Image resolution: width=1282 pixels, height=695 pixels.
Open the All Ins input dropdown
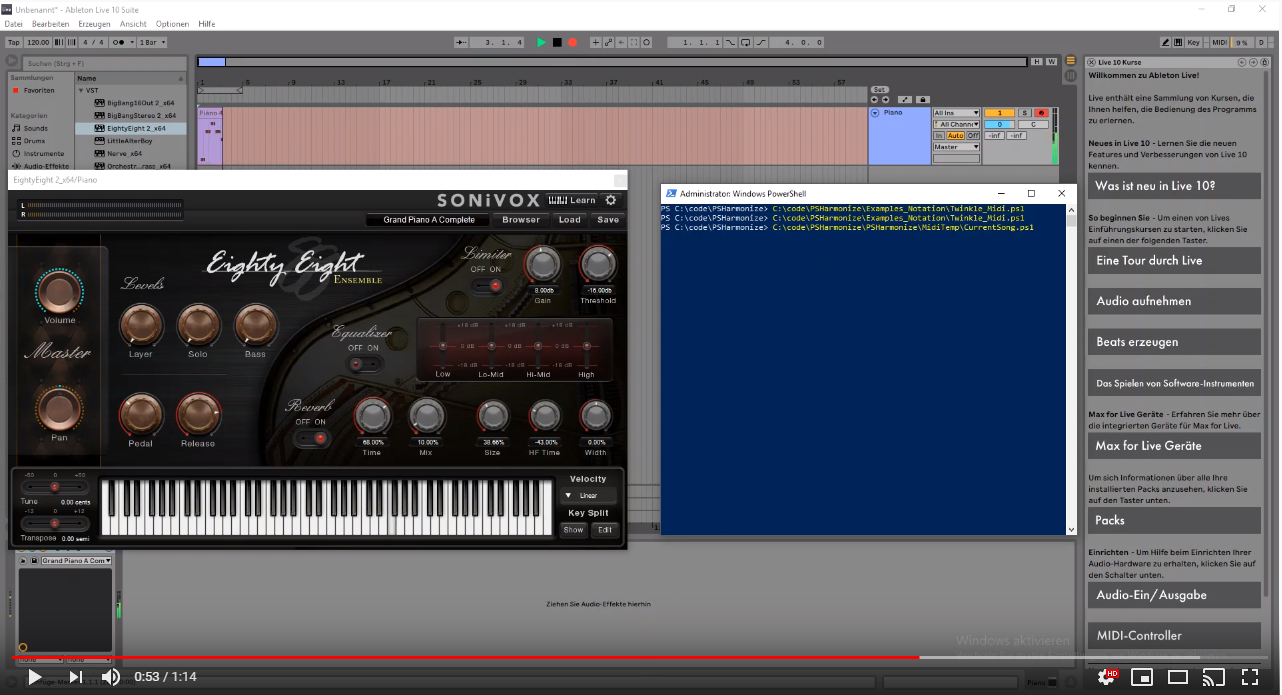[956, 113]
